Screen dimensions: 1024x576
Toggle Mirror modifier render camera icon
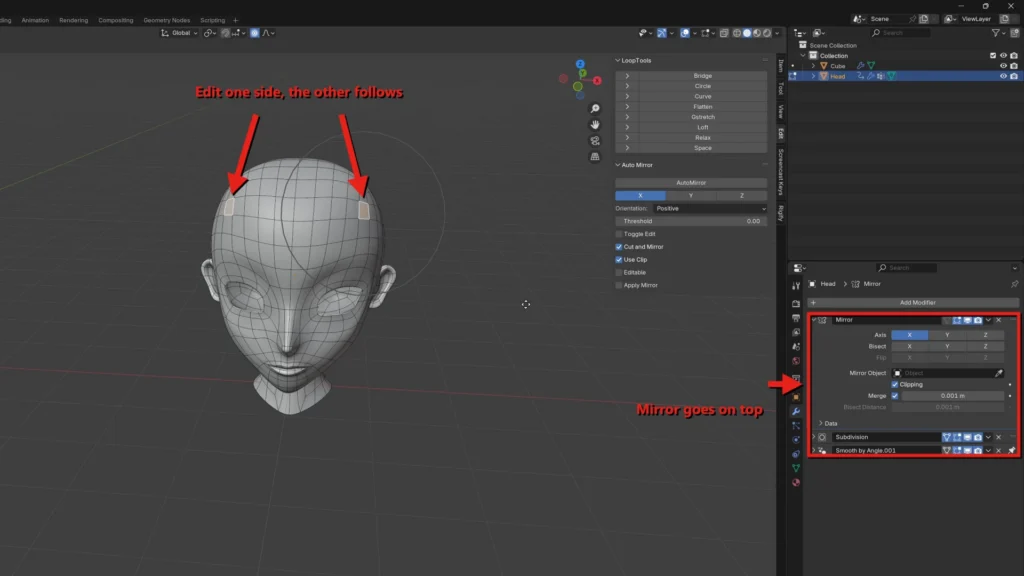pos(978,320)
